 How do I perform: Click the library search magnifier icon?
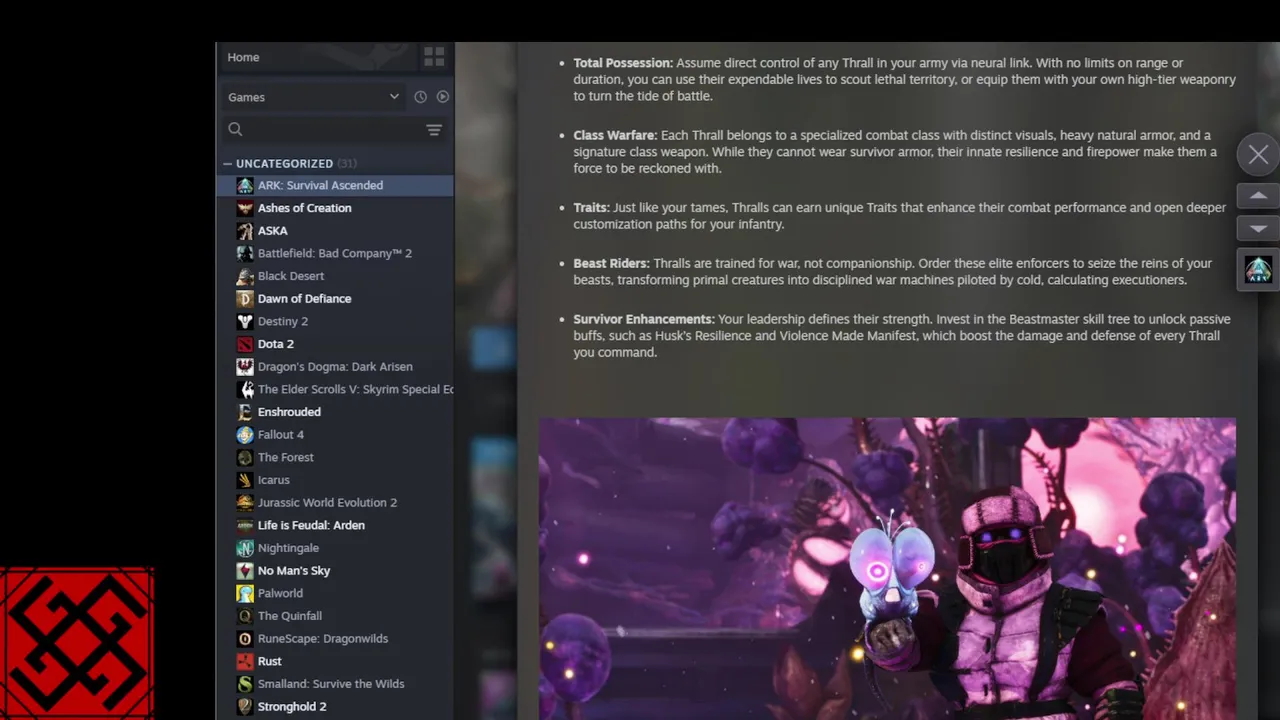(235, 129)
